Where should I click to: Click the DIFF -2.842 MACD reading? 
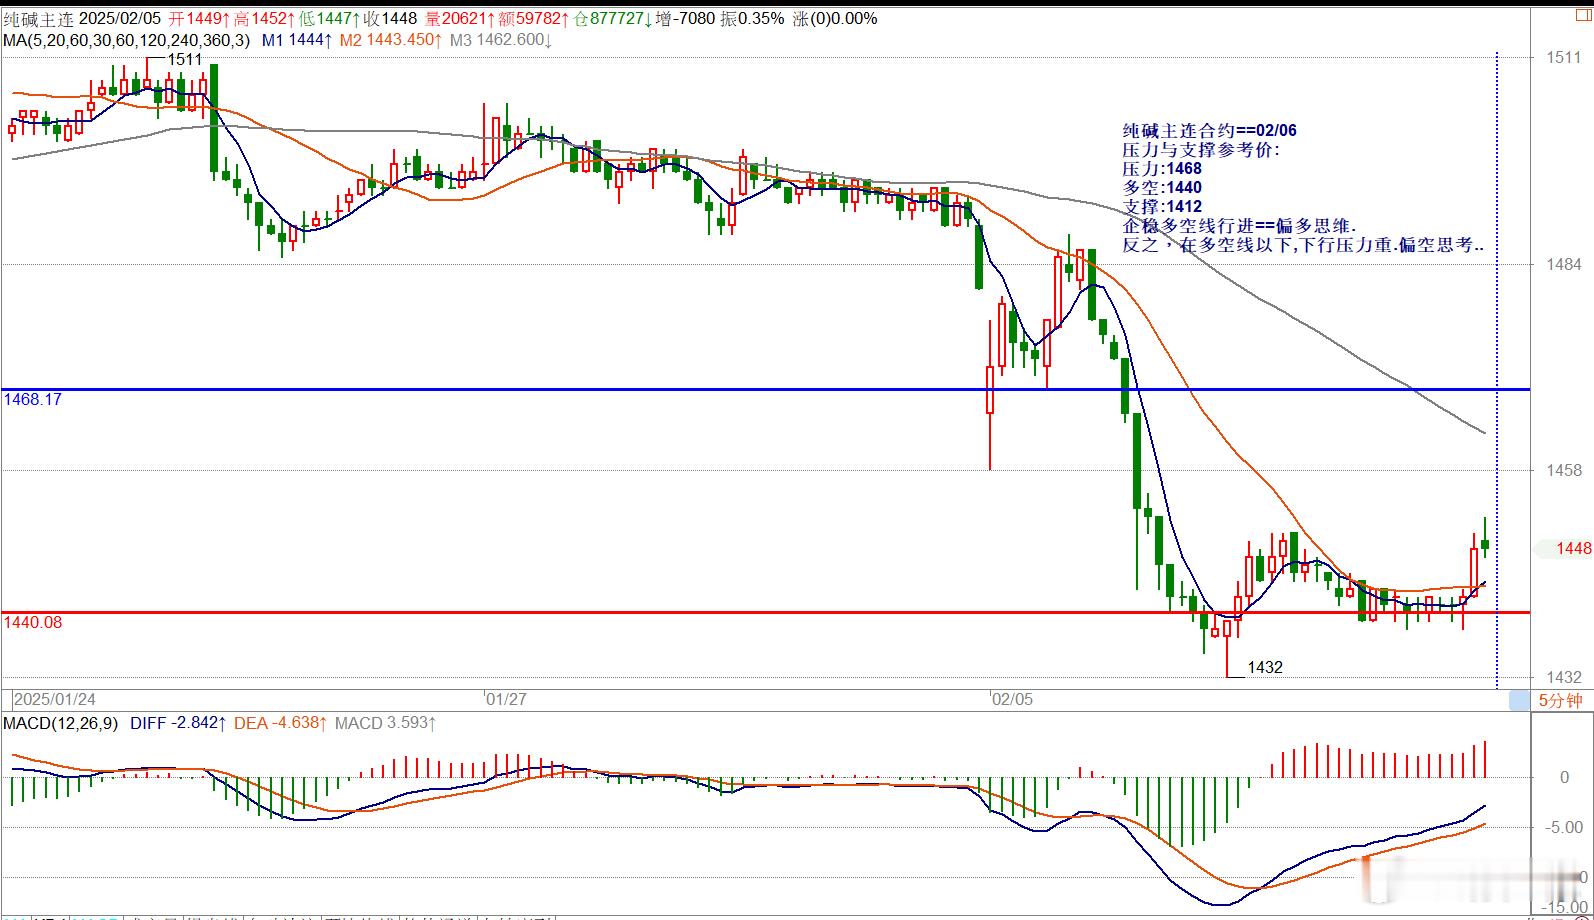click(x=178, y=723)
